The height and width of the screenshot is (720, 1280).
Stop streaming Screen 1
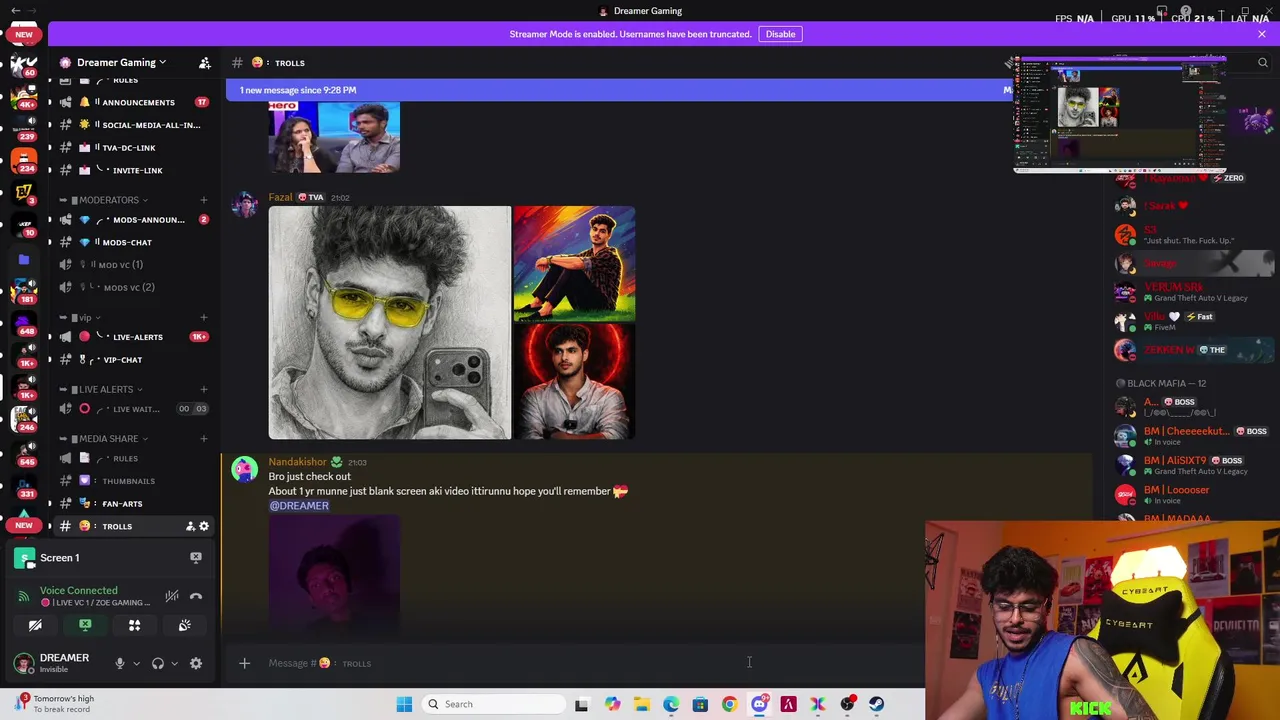pos(196,558)
